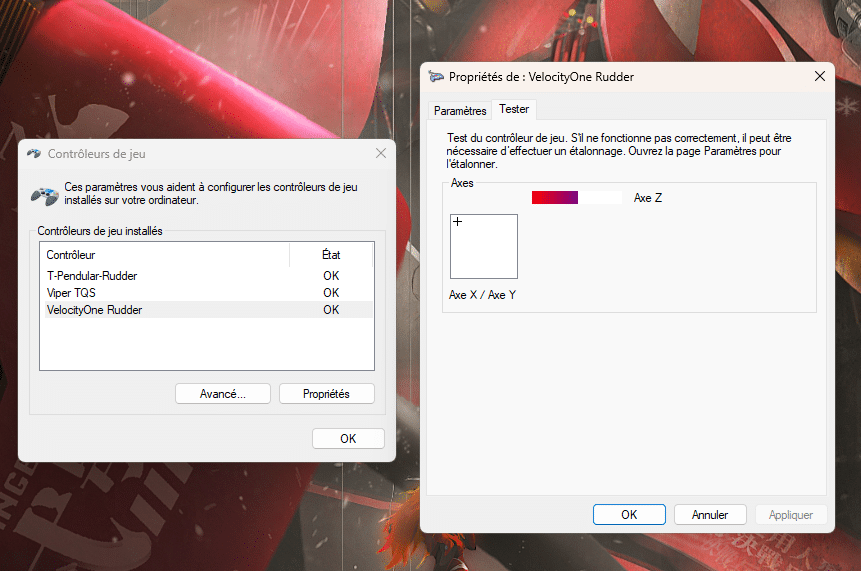Open the Avancé... settings

pyautogui.click(x=222, y=394)
